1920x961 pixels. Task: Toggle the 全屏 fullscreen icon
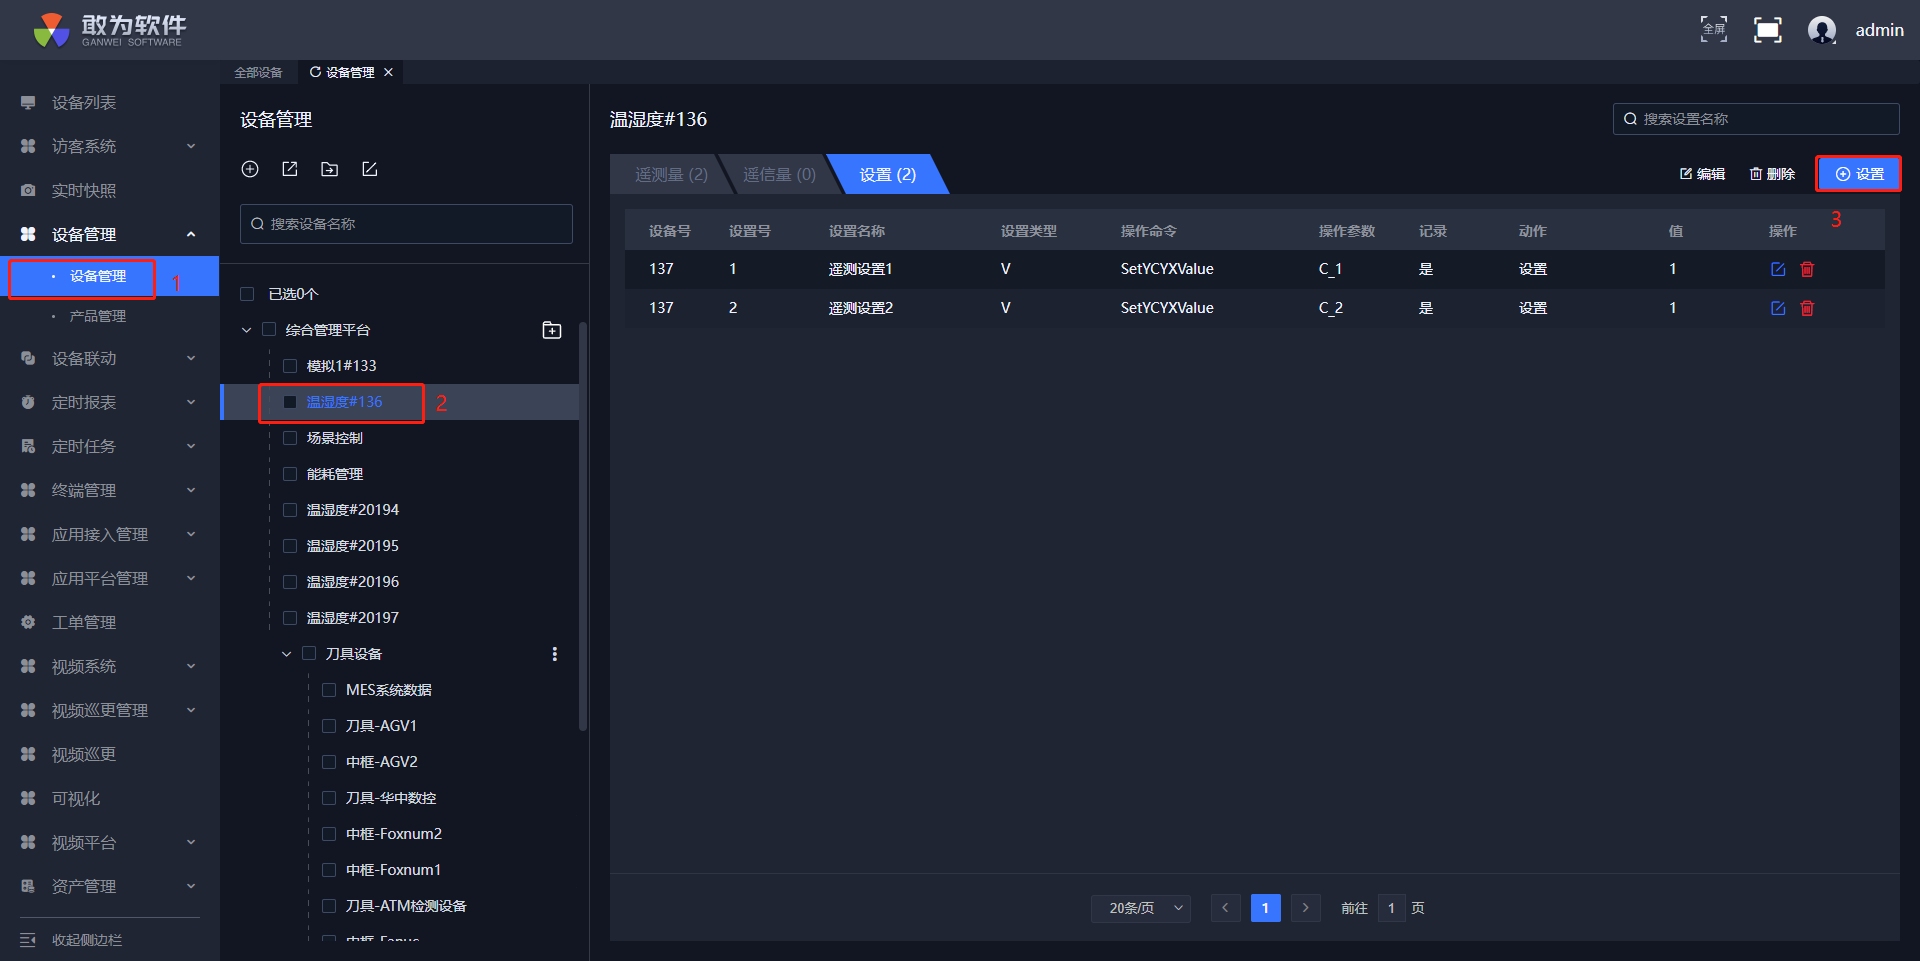1714,30
